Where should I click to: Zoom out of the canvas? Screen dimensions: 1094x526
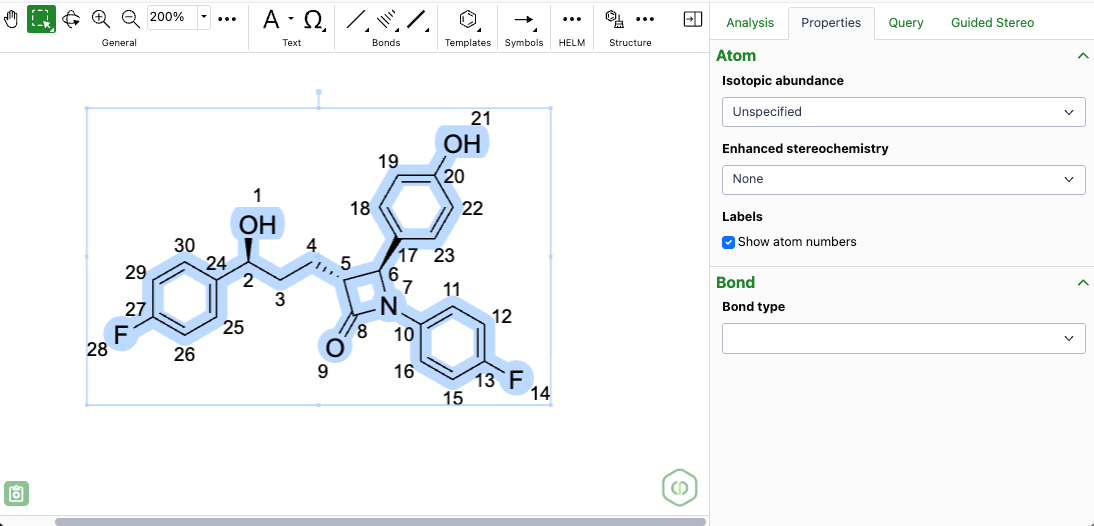click(130, 18)
